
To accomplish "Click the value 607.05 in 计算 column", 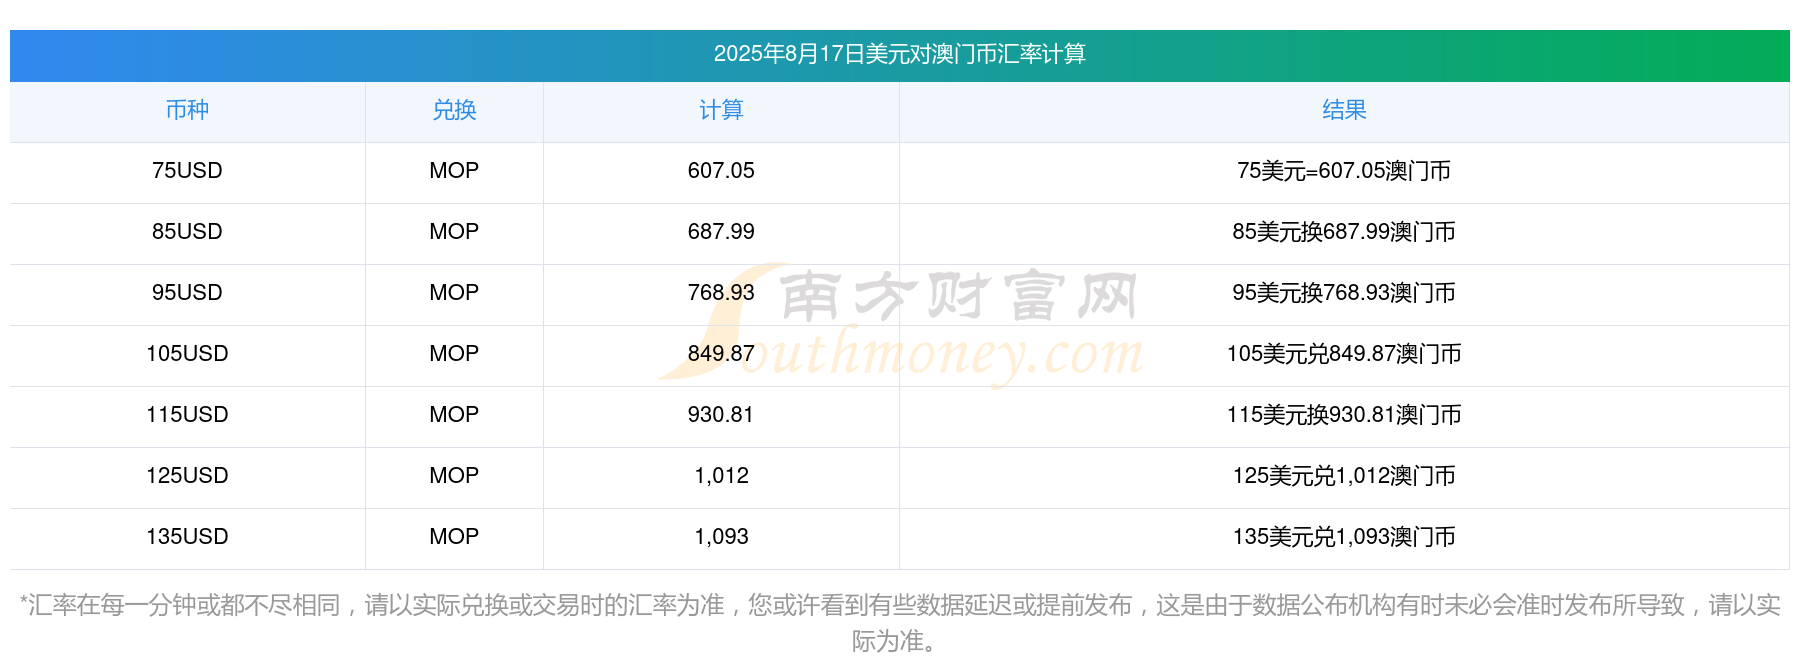I will [721, 171].
